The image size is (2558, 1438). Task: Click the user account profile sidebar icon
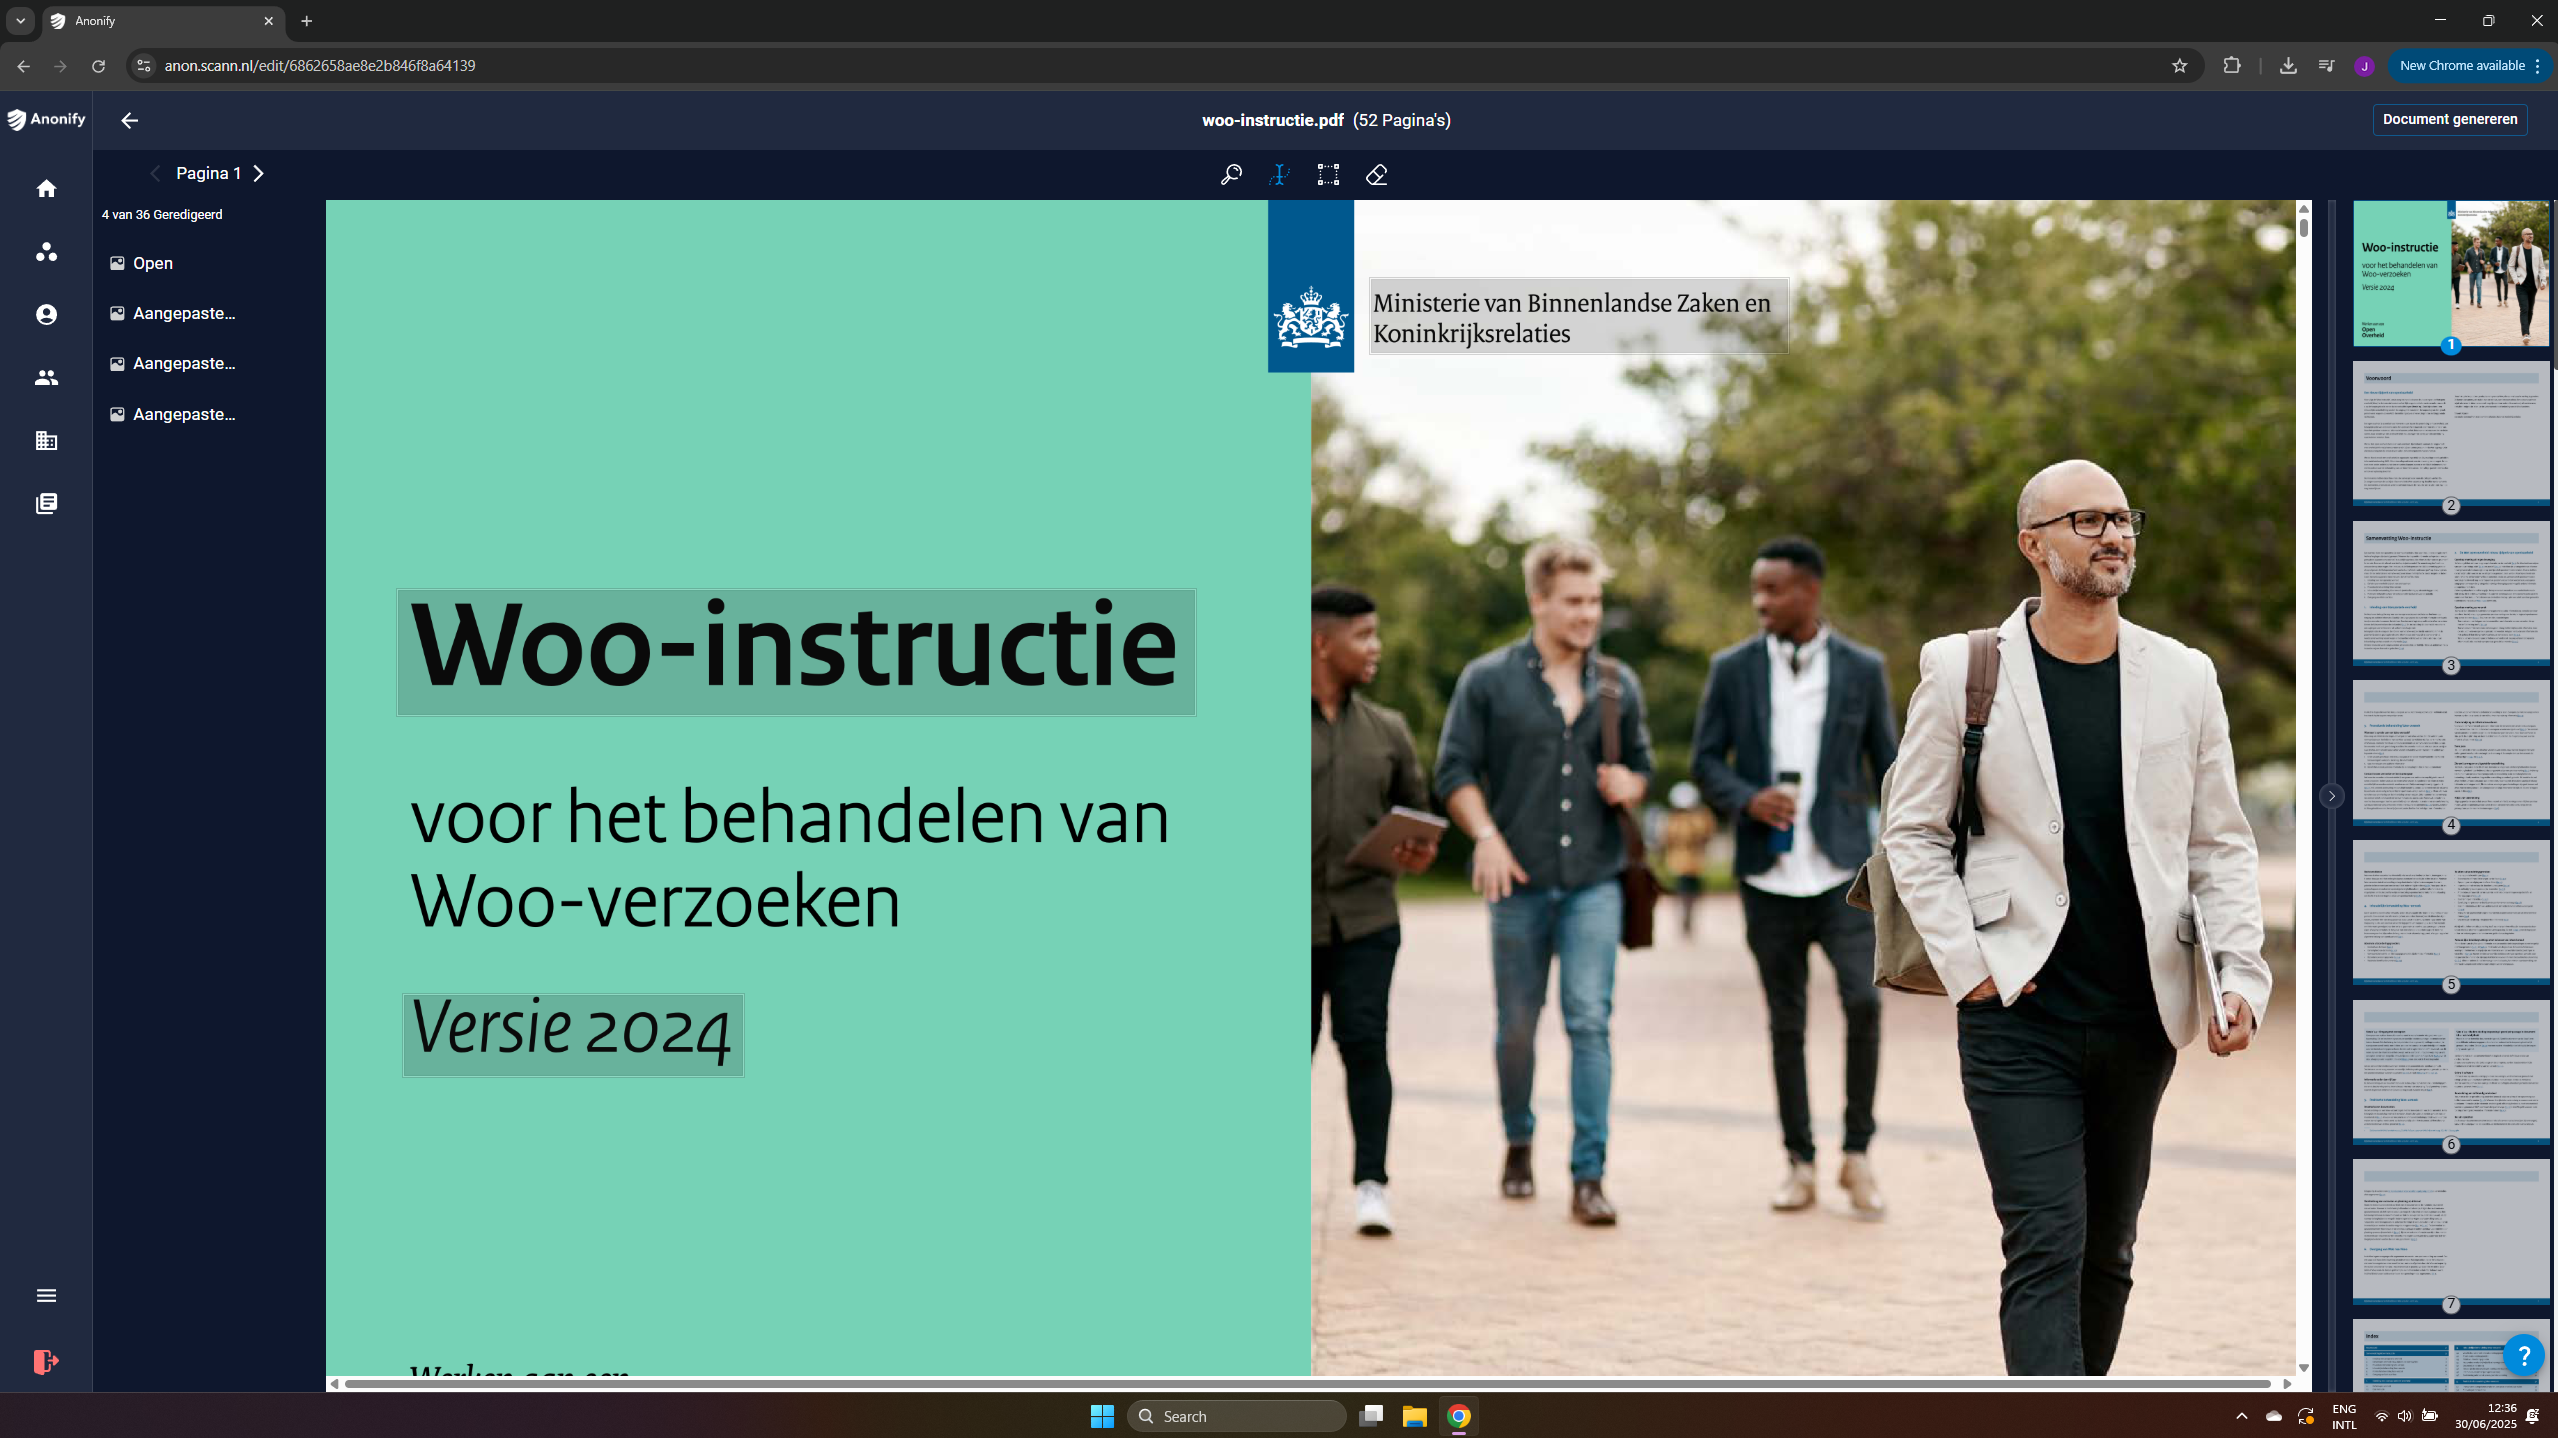tap(46, 315)
